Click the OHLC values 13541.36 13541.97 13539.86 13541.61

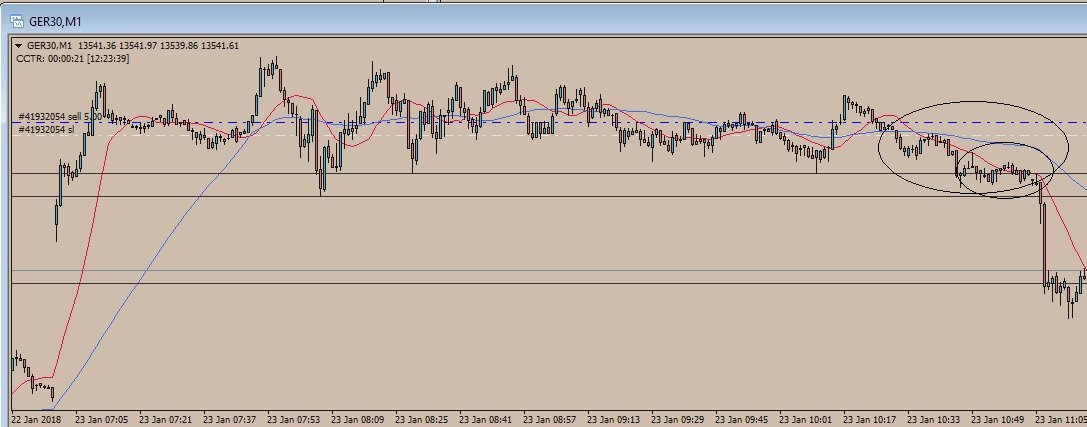coord(159,46)
